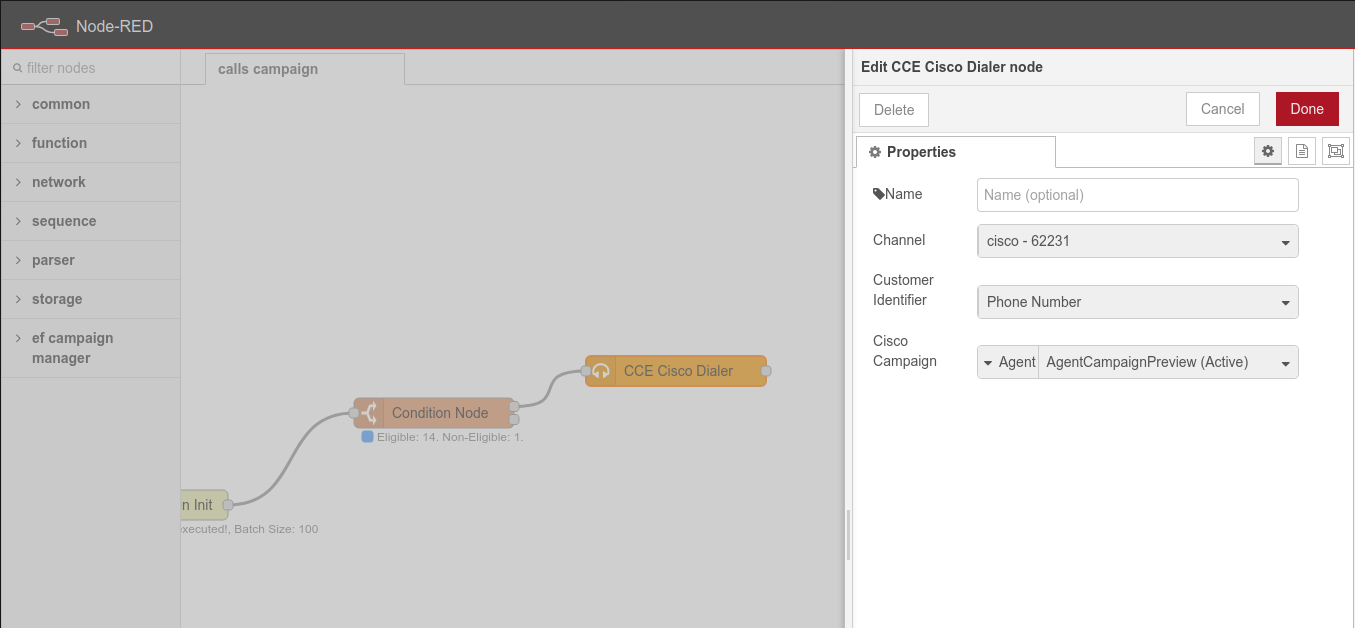Screen dimensions: 1355x628
Task: Click the node properties gear icon
Action: coord(1268,151)
